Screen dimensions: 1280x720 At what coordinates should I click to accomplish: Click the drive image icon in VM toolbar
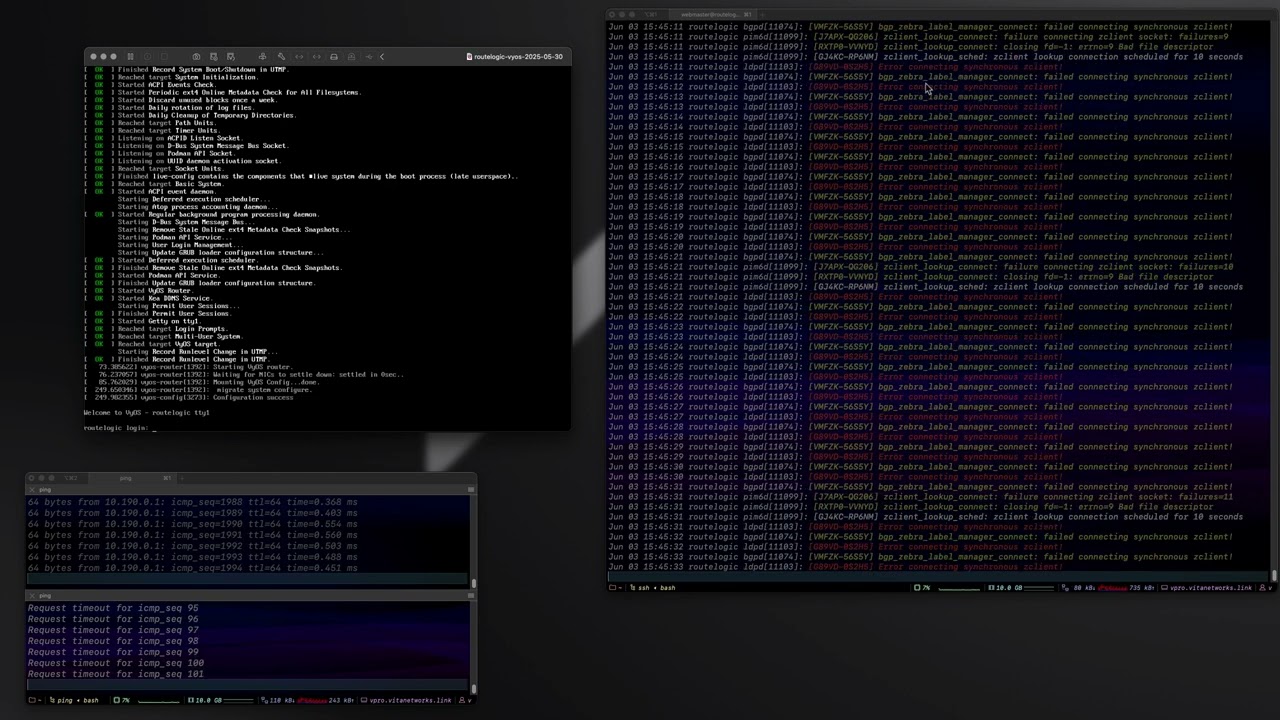tap(334, 57)
